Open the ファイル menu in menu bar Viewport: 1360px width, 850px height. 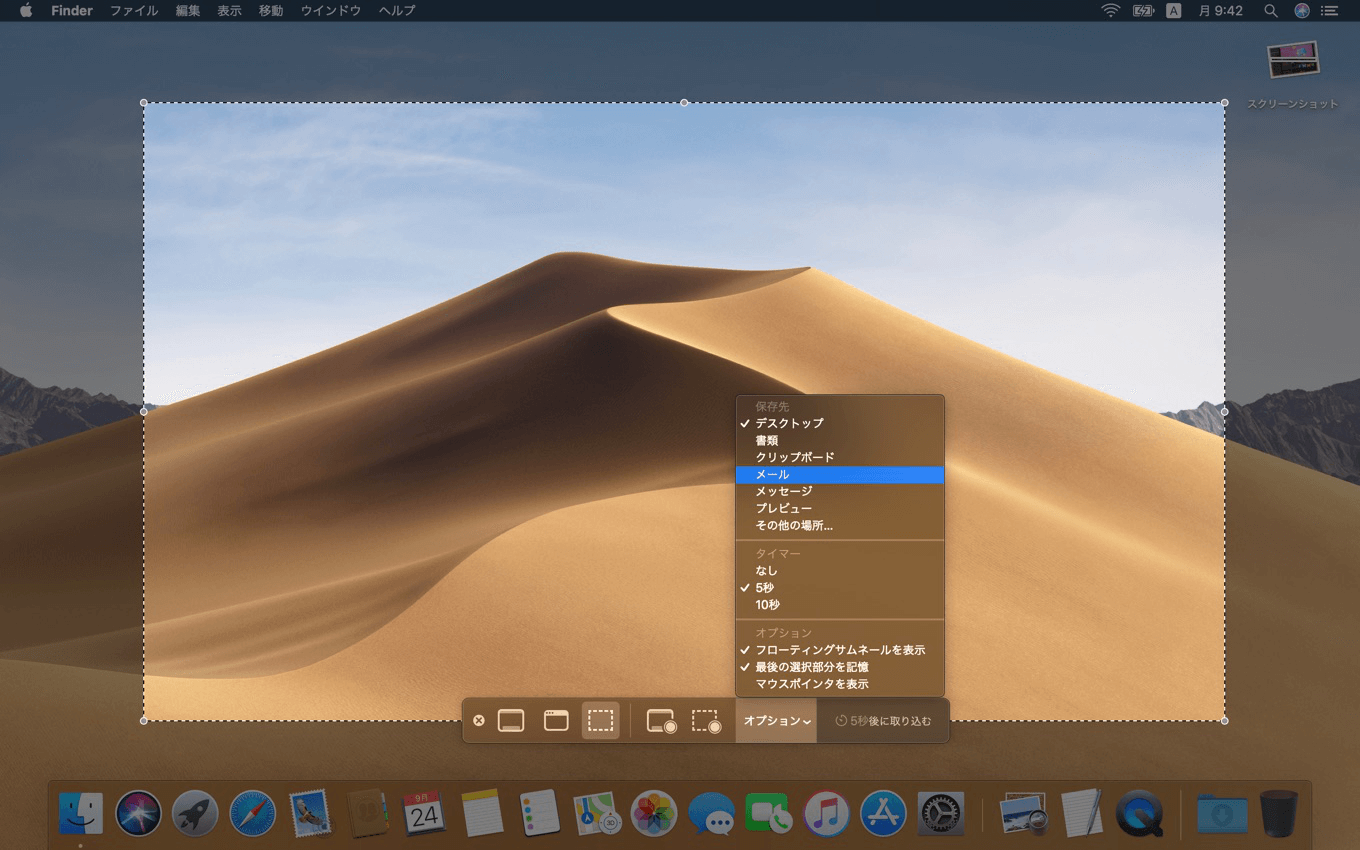133,11
